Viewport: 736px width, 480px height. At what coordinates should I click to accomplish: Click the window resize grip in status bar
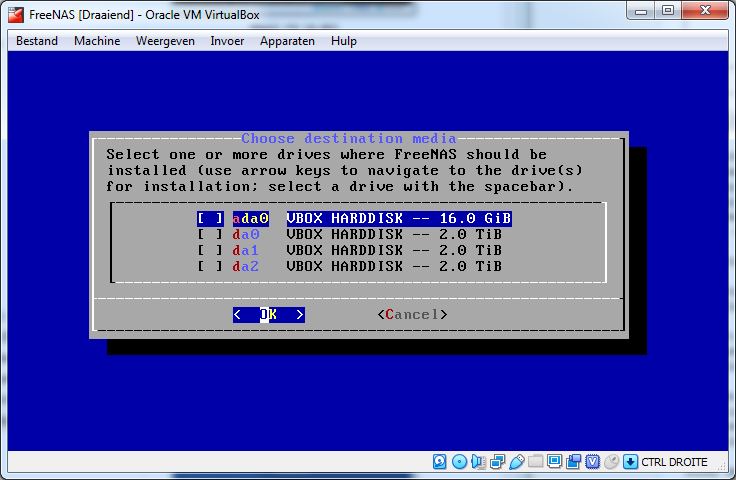pyautogui.click(x=722, y=465)
